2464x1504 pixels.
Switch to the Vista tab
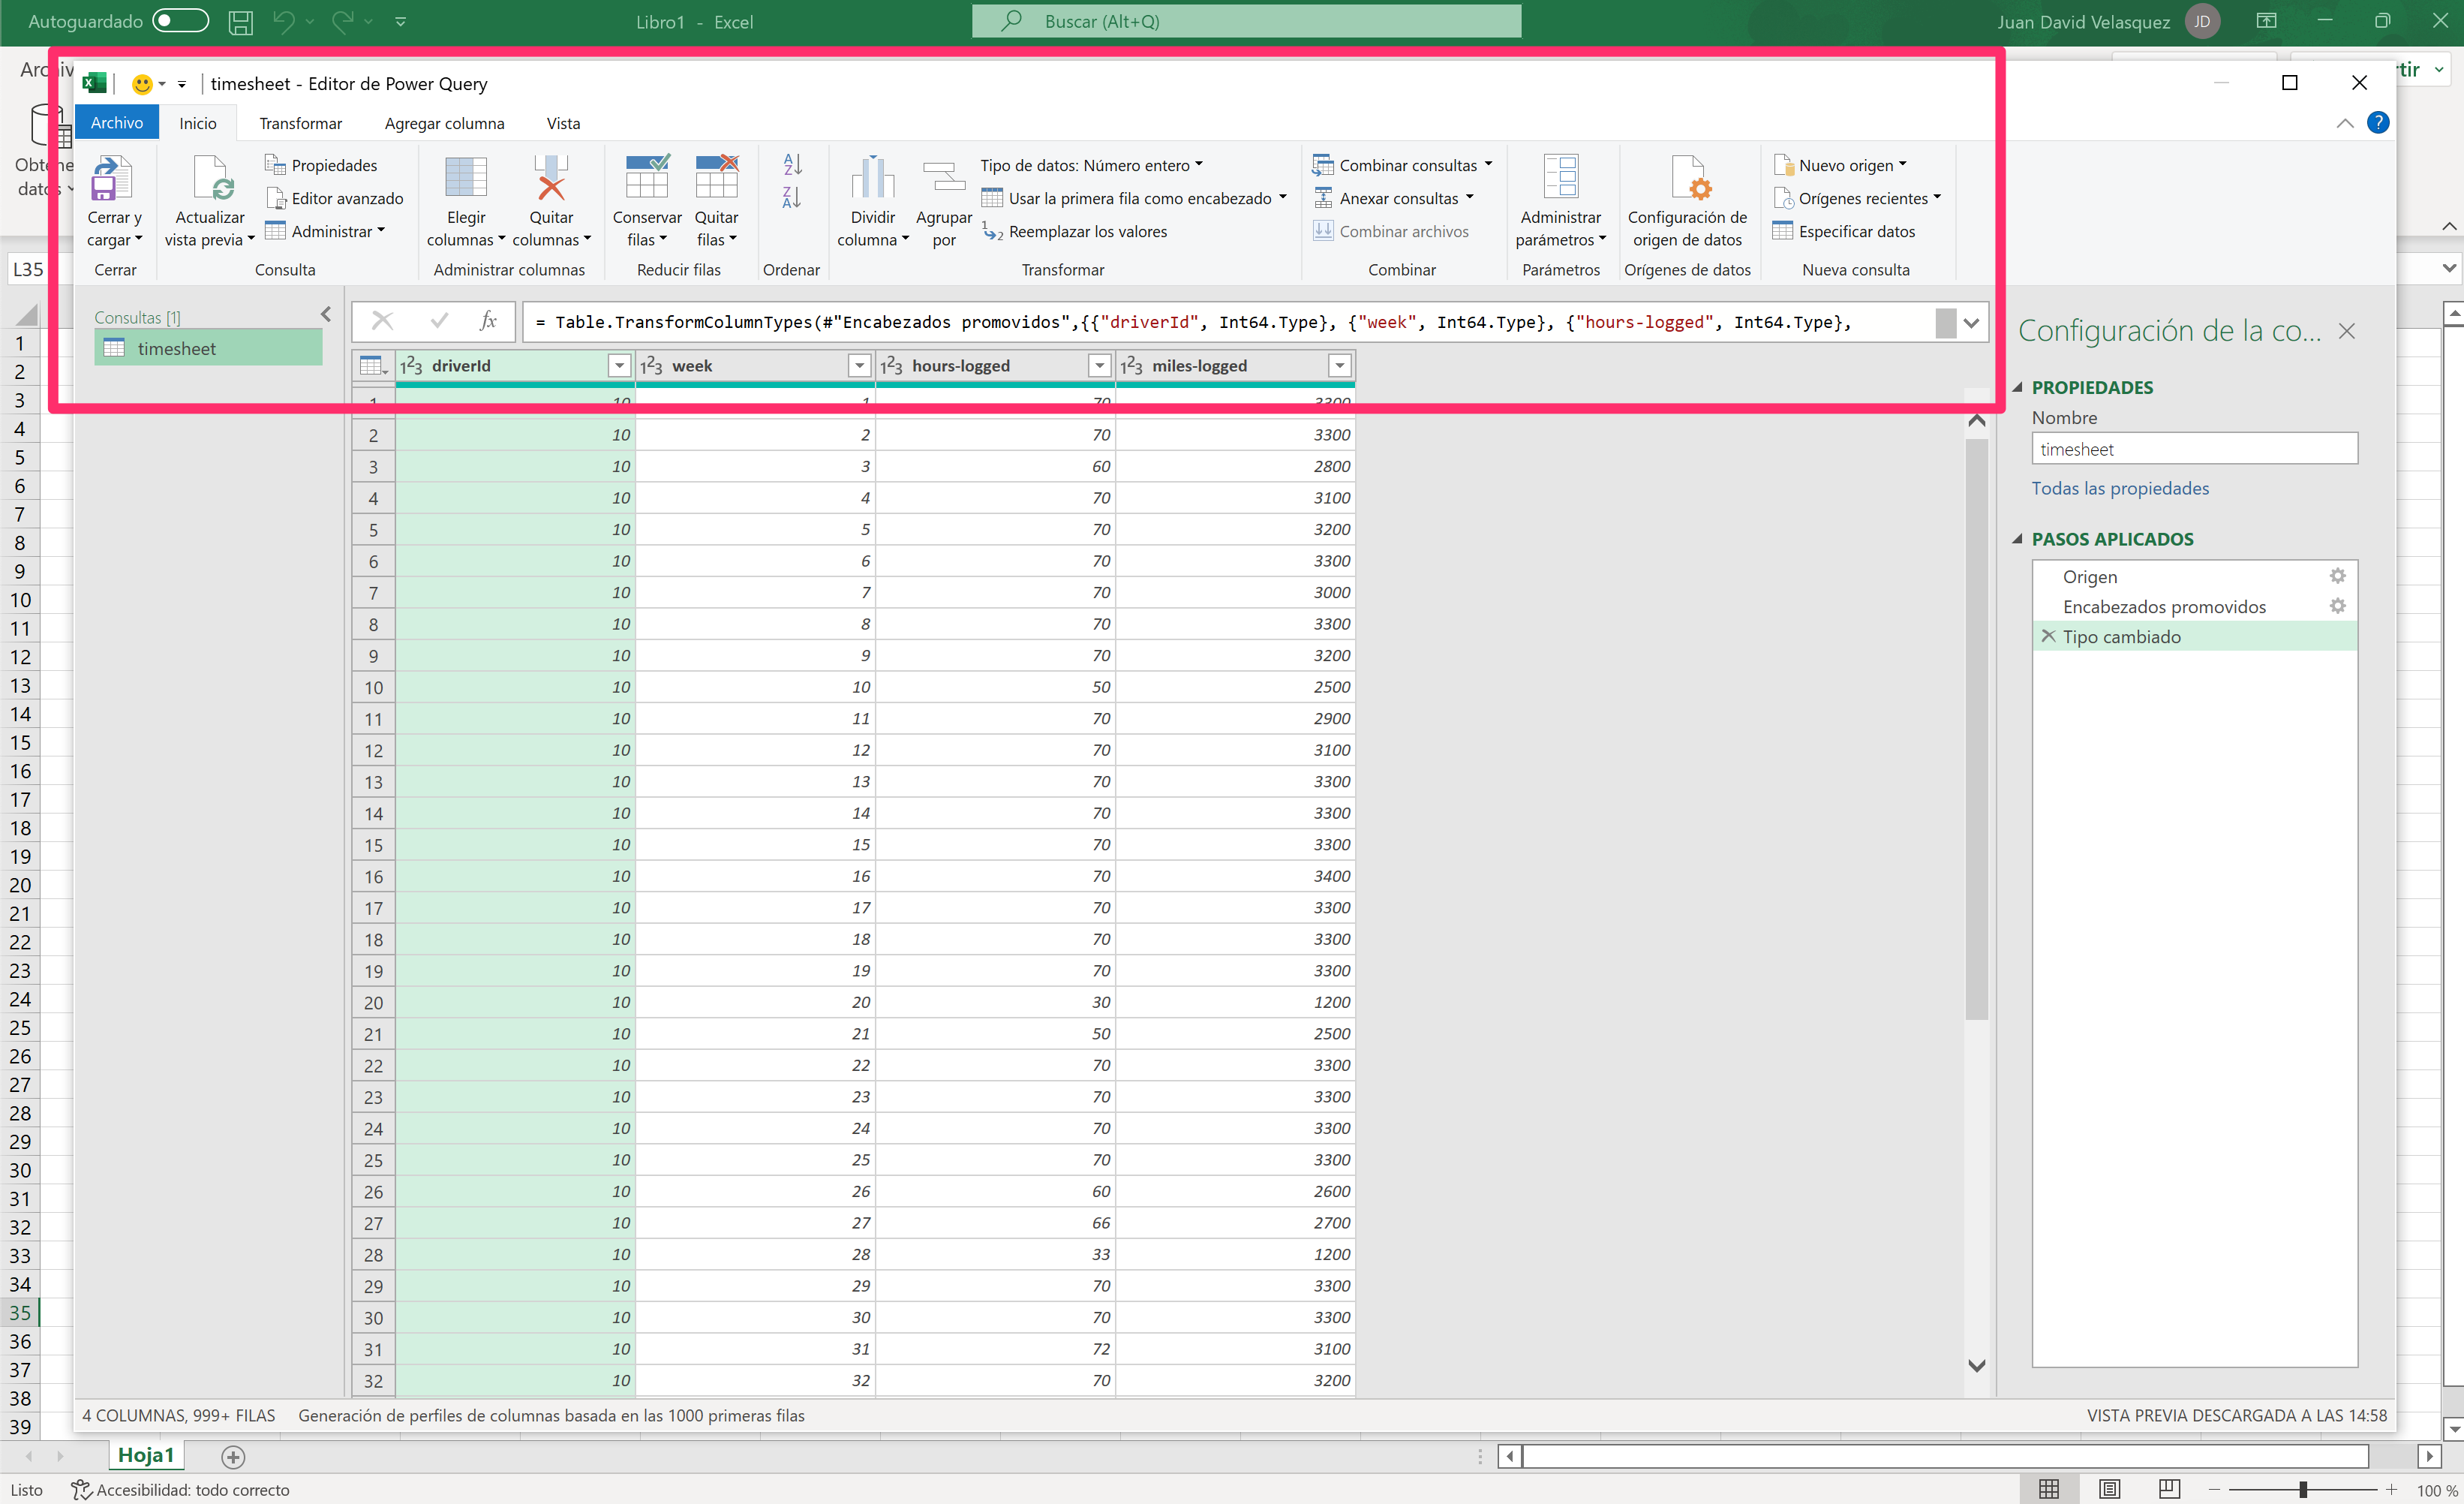tap(563, 123)
